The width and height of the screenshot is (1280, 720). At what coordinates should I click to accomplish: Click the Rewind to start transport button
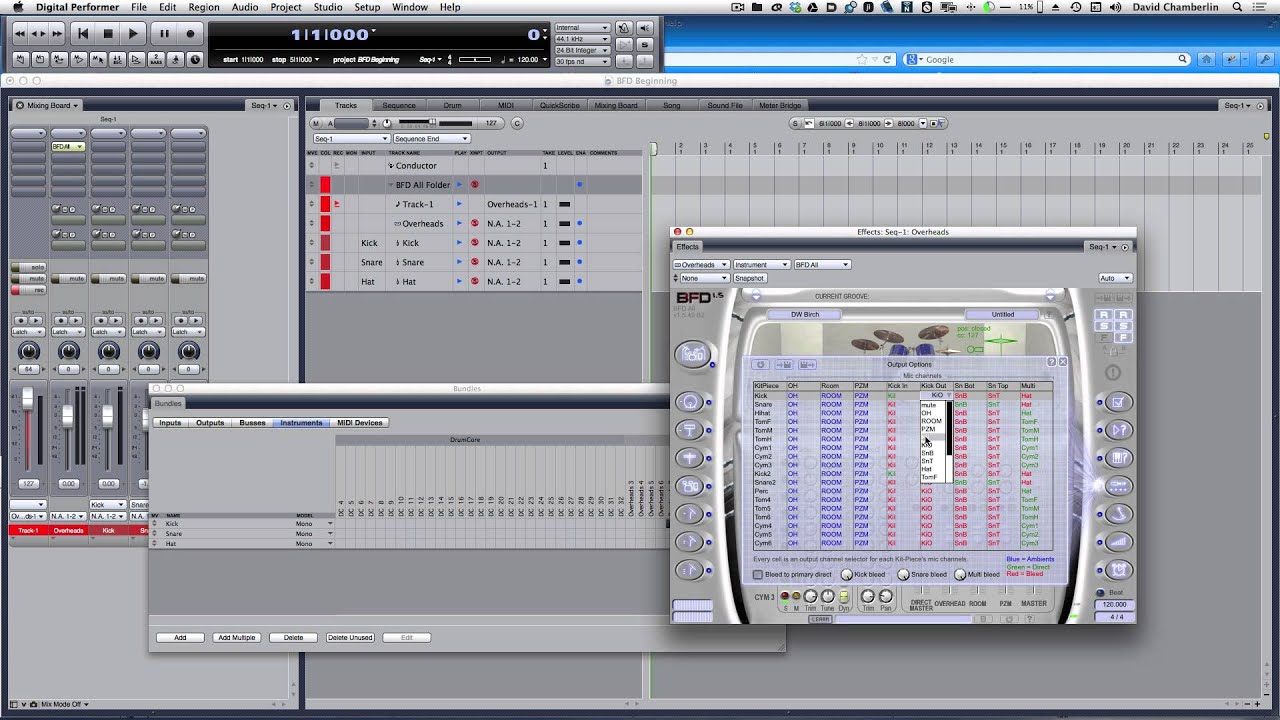[x=83, y=34]
